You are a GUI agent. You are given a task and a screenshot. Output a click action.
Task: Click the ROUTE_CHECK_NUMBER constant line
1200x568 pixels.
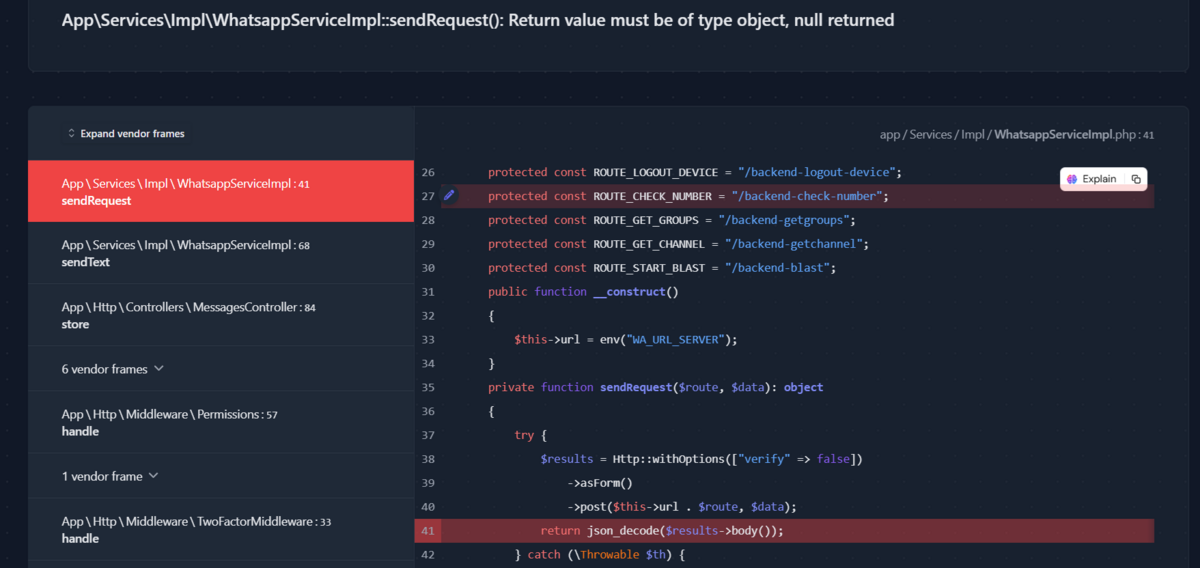click(x=688, y=196)
